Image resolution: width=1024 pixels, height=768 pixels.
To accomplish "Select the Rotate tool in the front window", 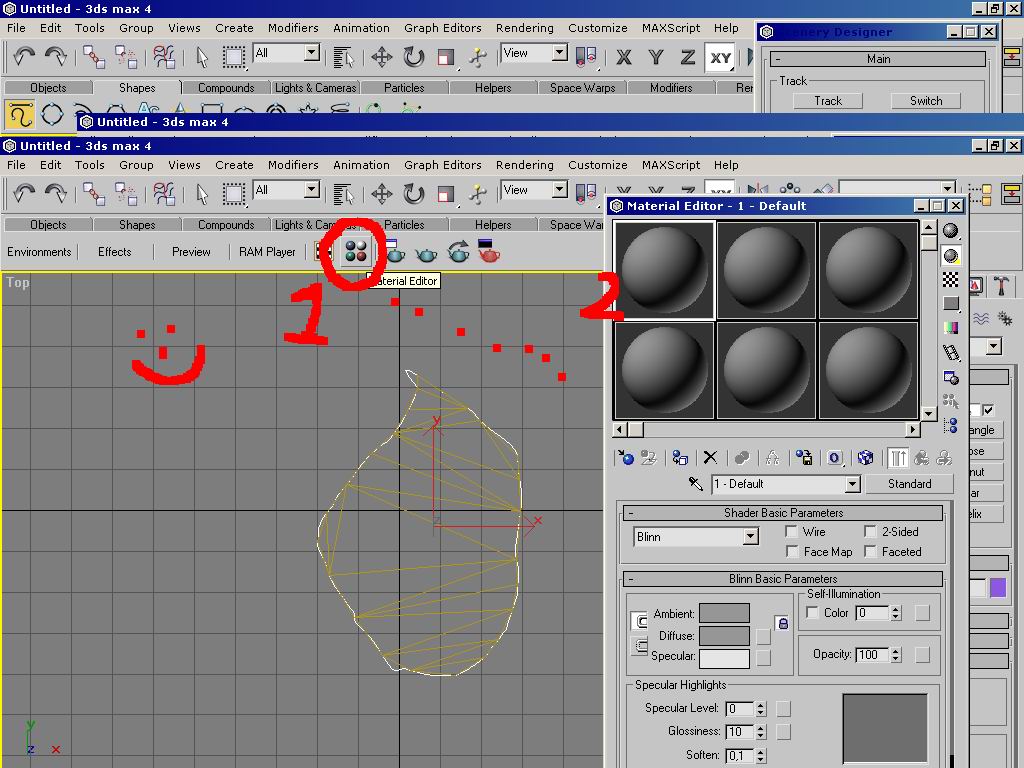I will click(413, 194).
